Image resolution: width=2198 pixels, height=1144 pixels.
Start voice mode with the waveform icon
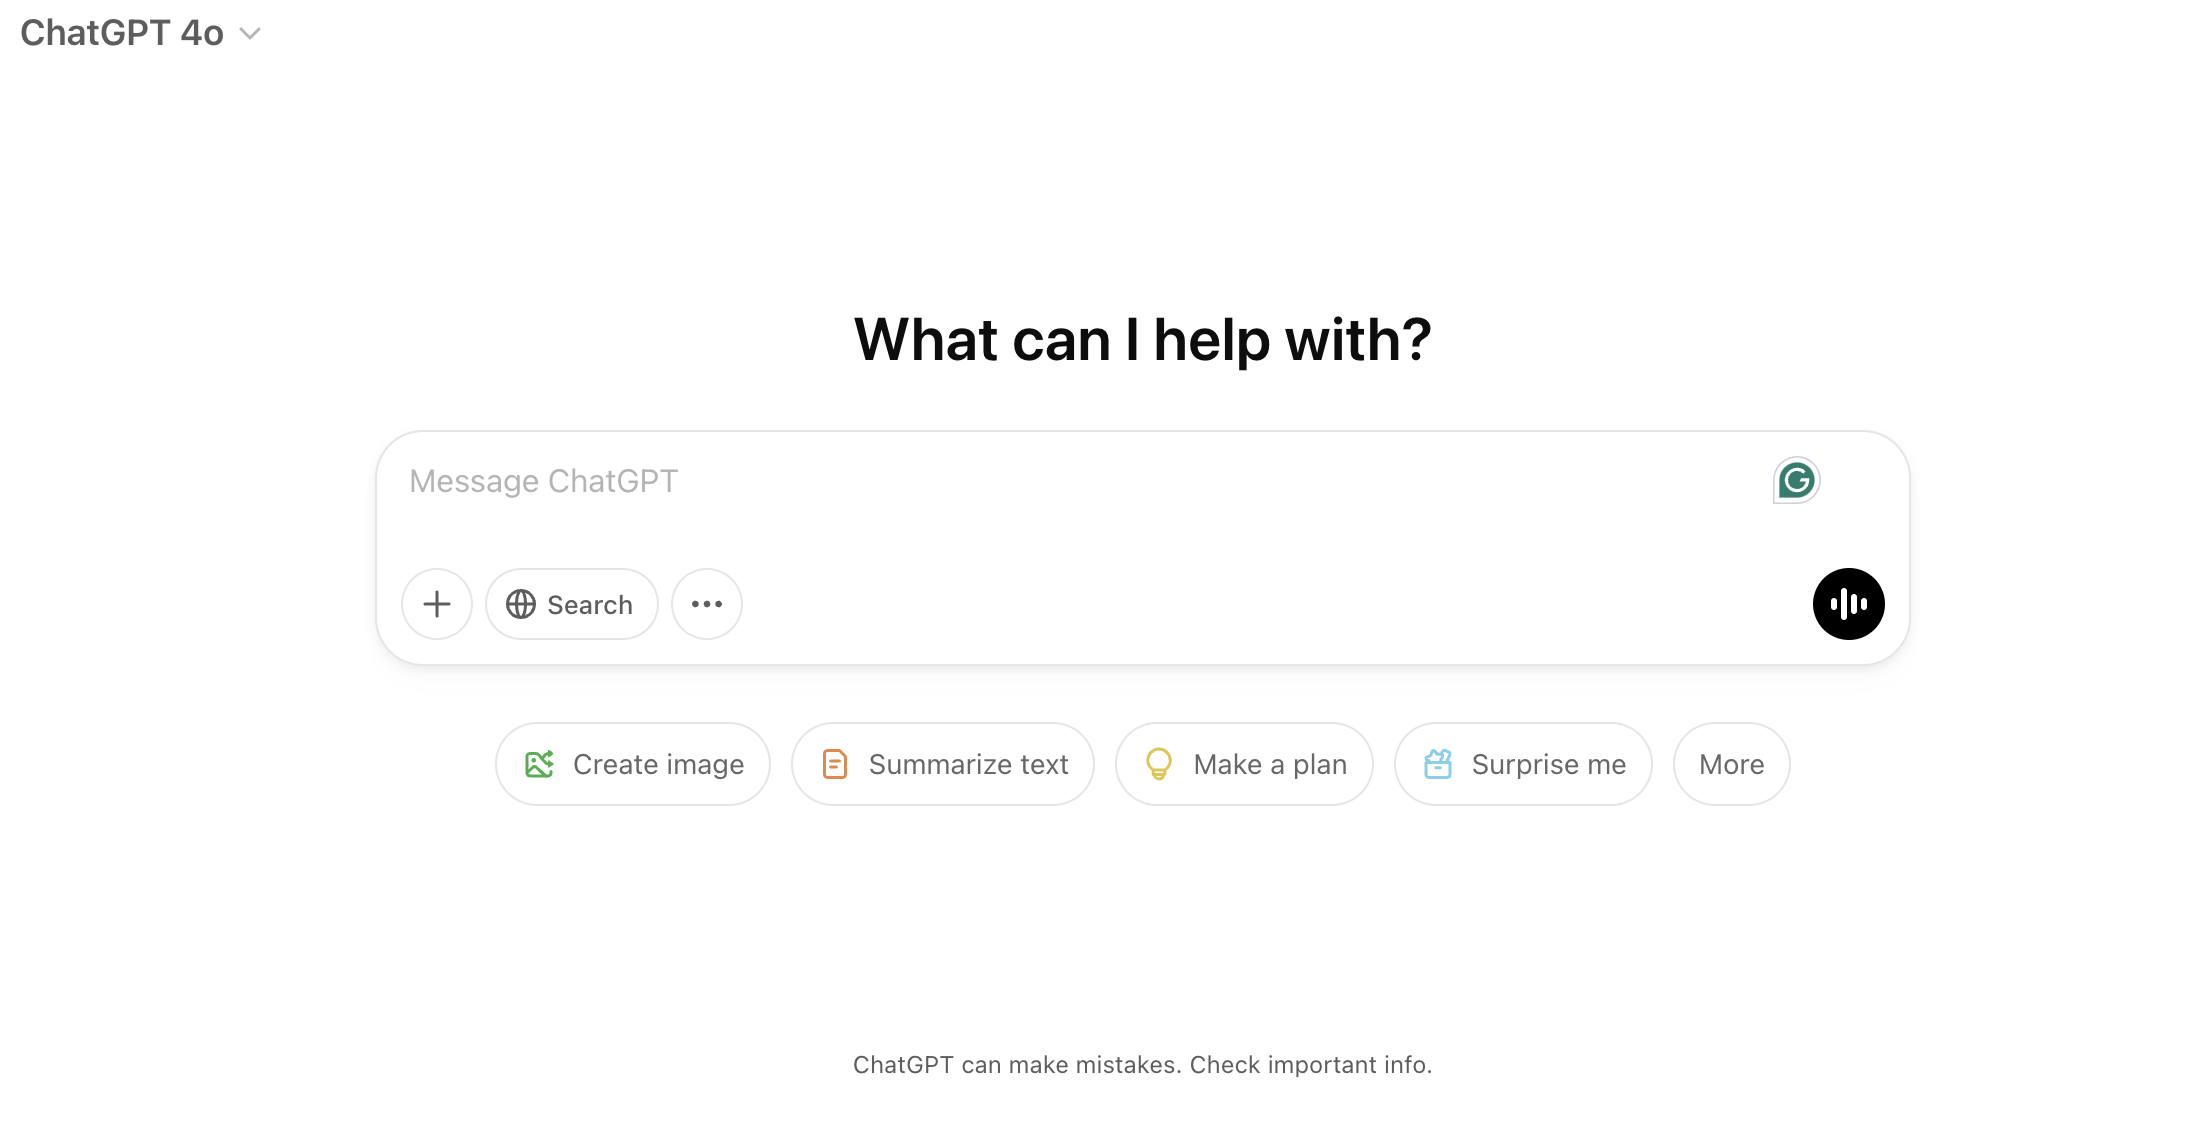click(1848, 603)
